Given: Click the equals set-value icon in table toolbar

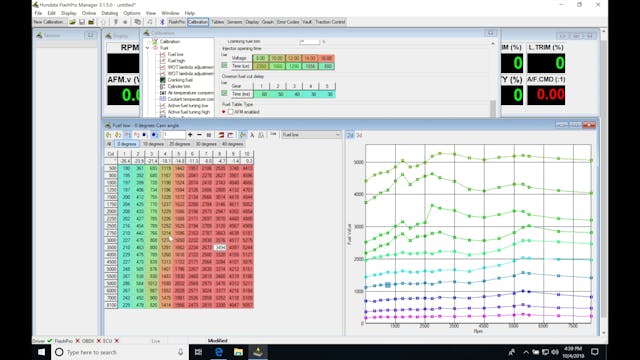Looking at the screenshot, I should [x=209, y=135].
